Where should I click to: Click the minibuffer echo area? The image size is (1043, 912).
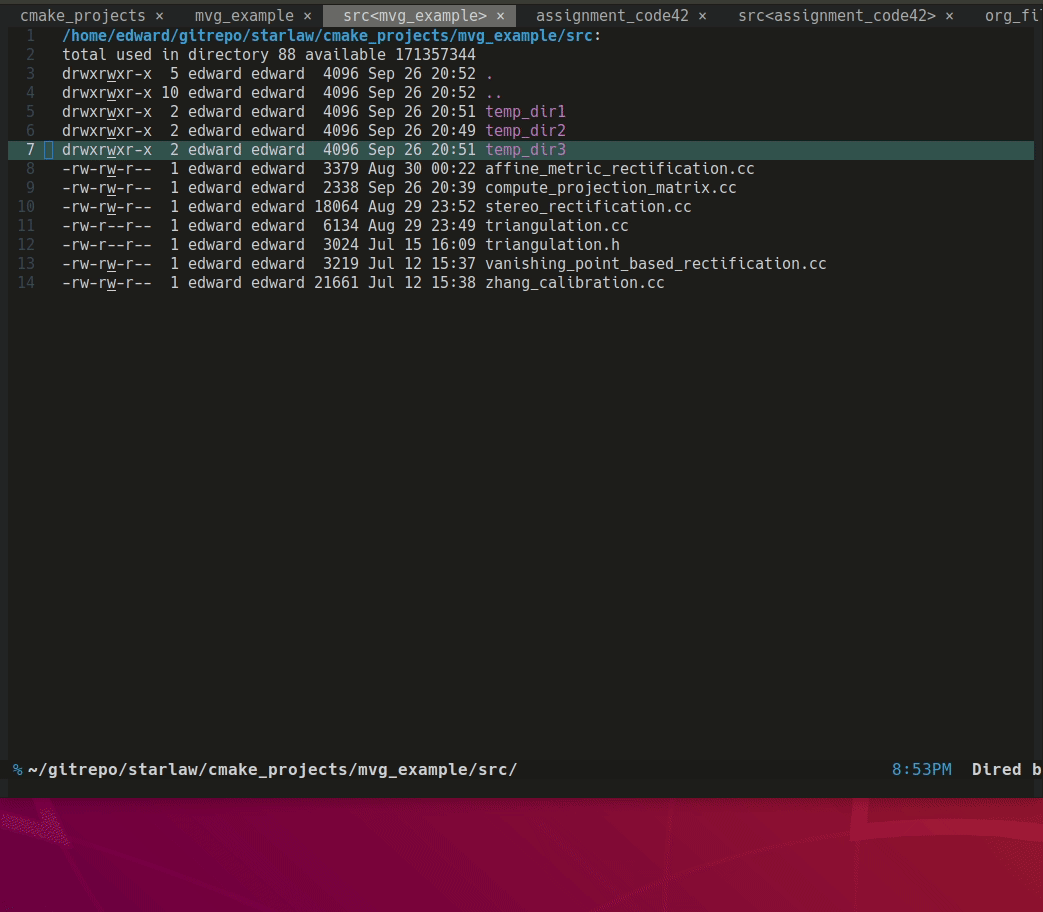522,789
